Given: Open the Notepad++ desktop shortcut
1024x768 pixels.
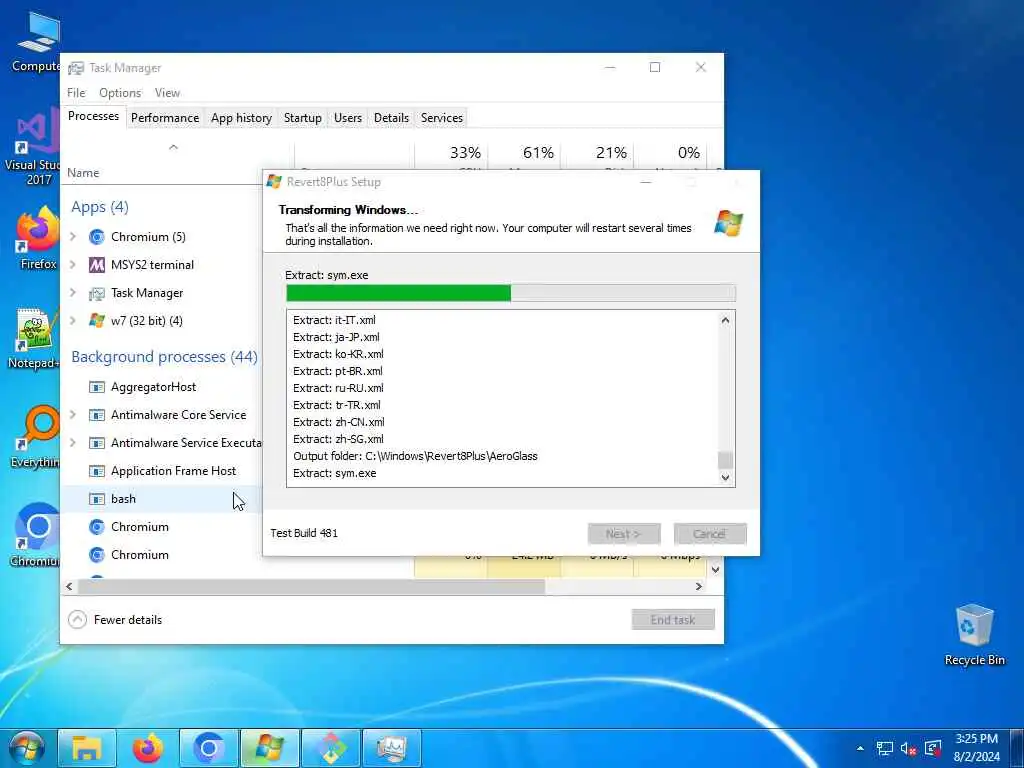Looking at the screenshot, I should (34, 338).
